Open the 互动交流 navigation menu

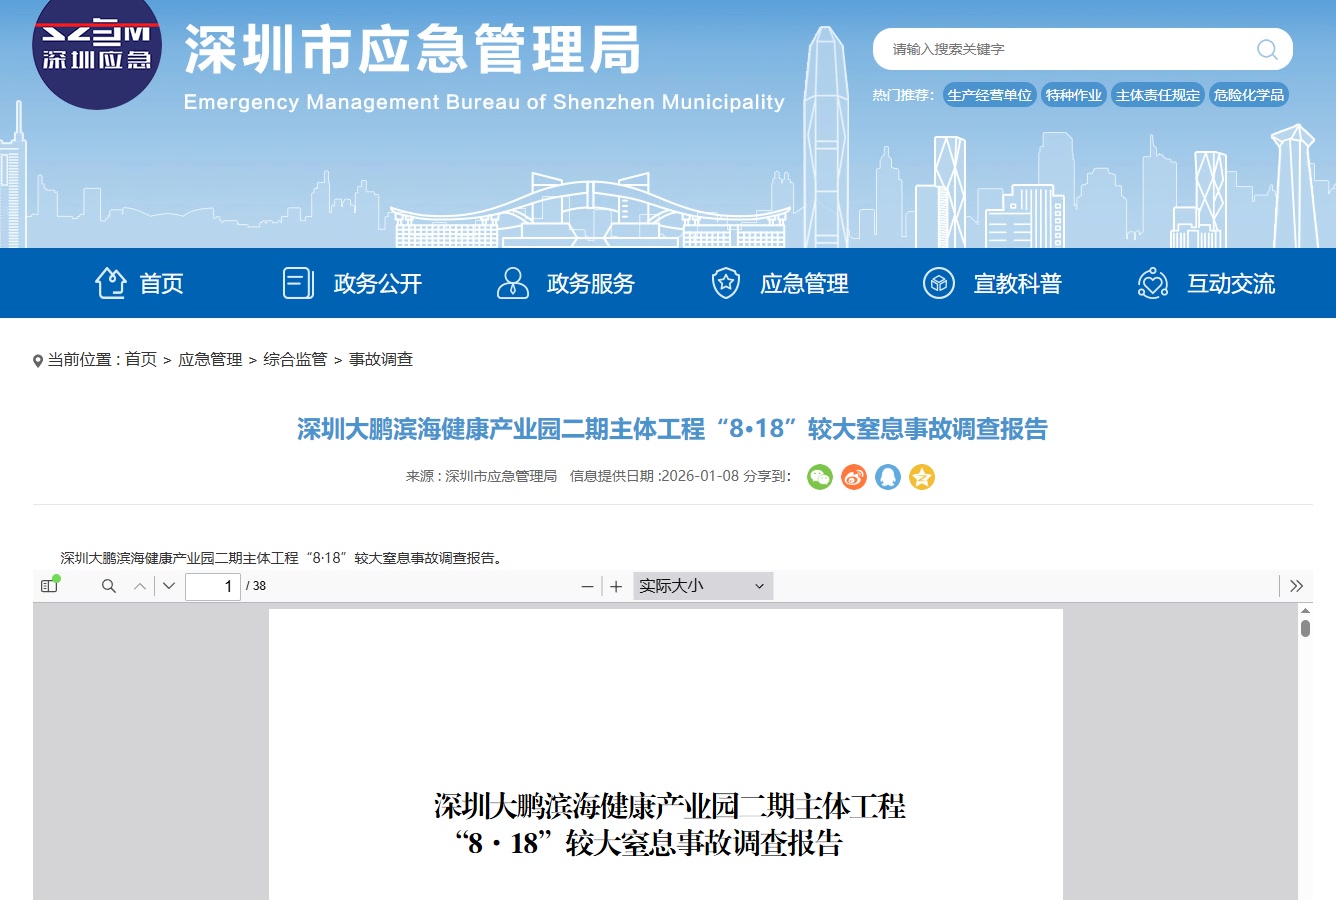click(x=1207, y=284)
